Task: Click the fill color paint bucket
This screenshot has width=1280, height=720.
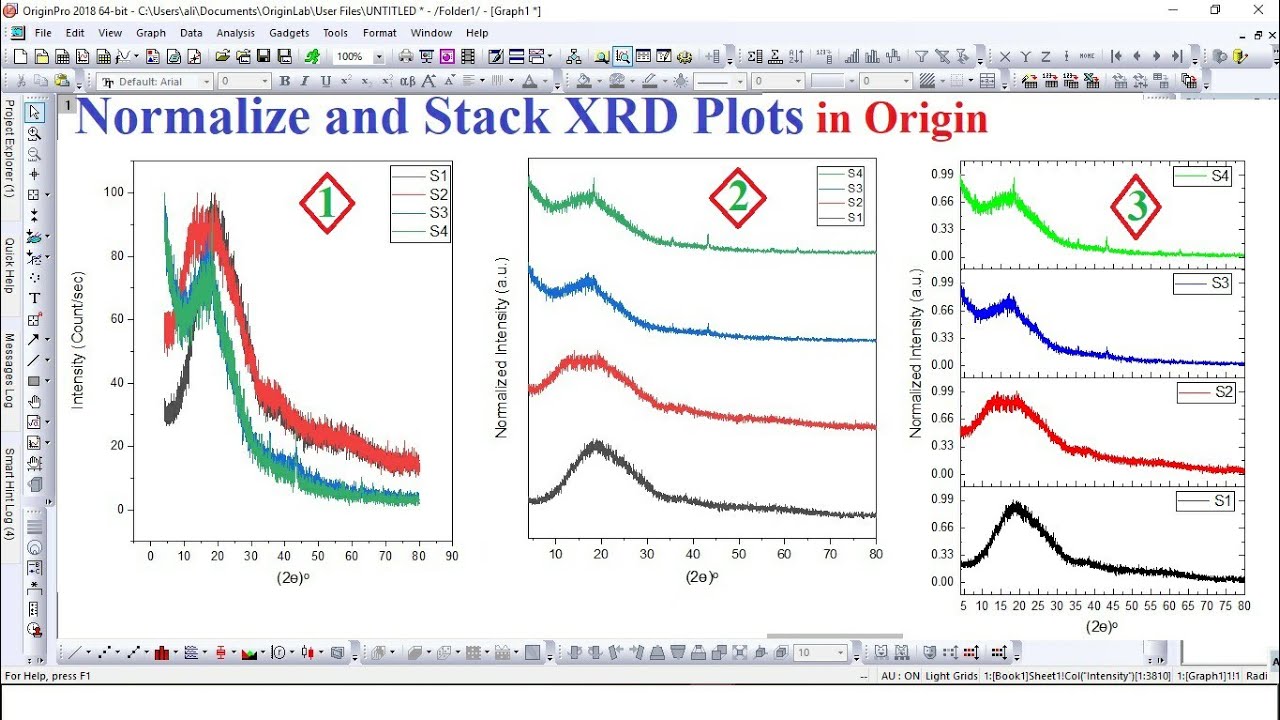Action: pos(584,81)
